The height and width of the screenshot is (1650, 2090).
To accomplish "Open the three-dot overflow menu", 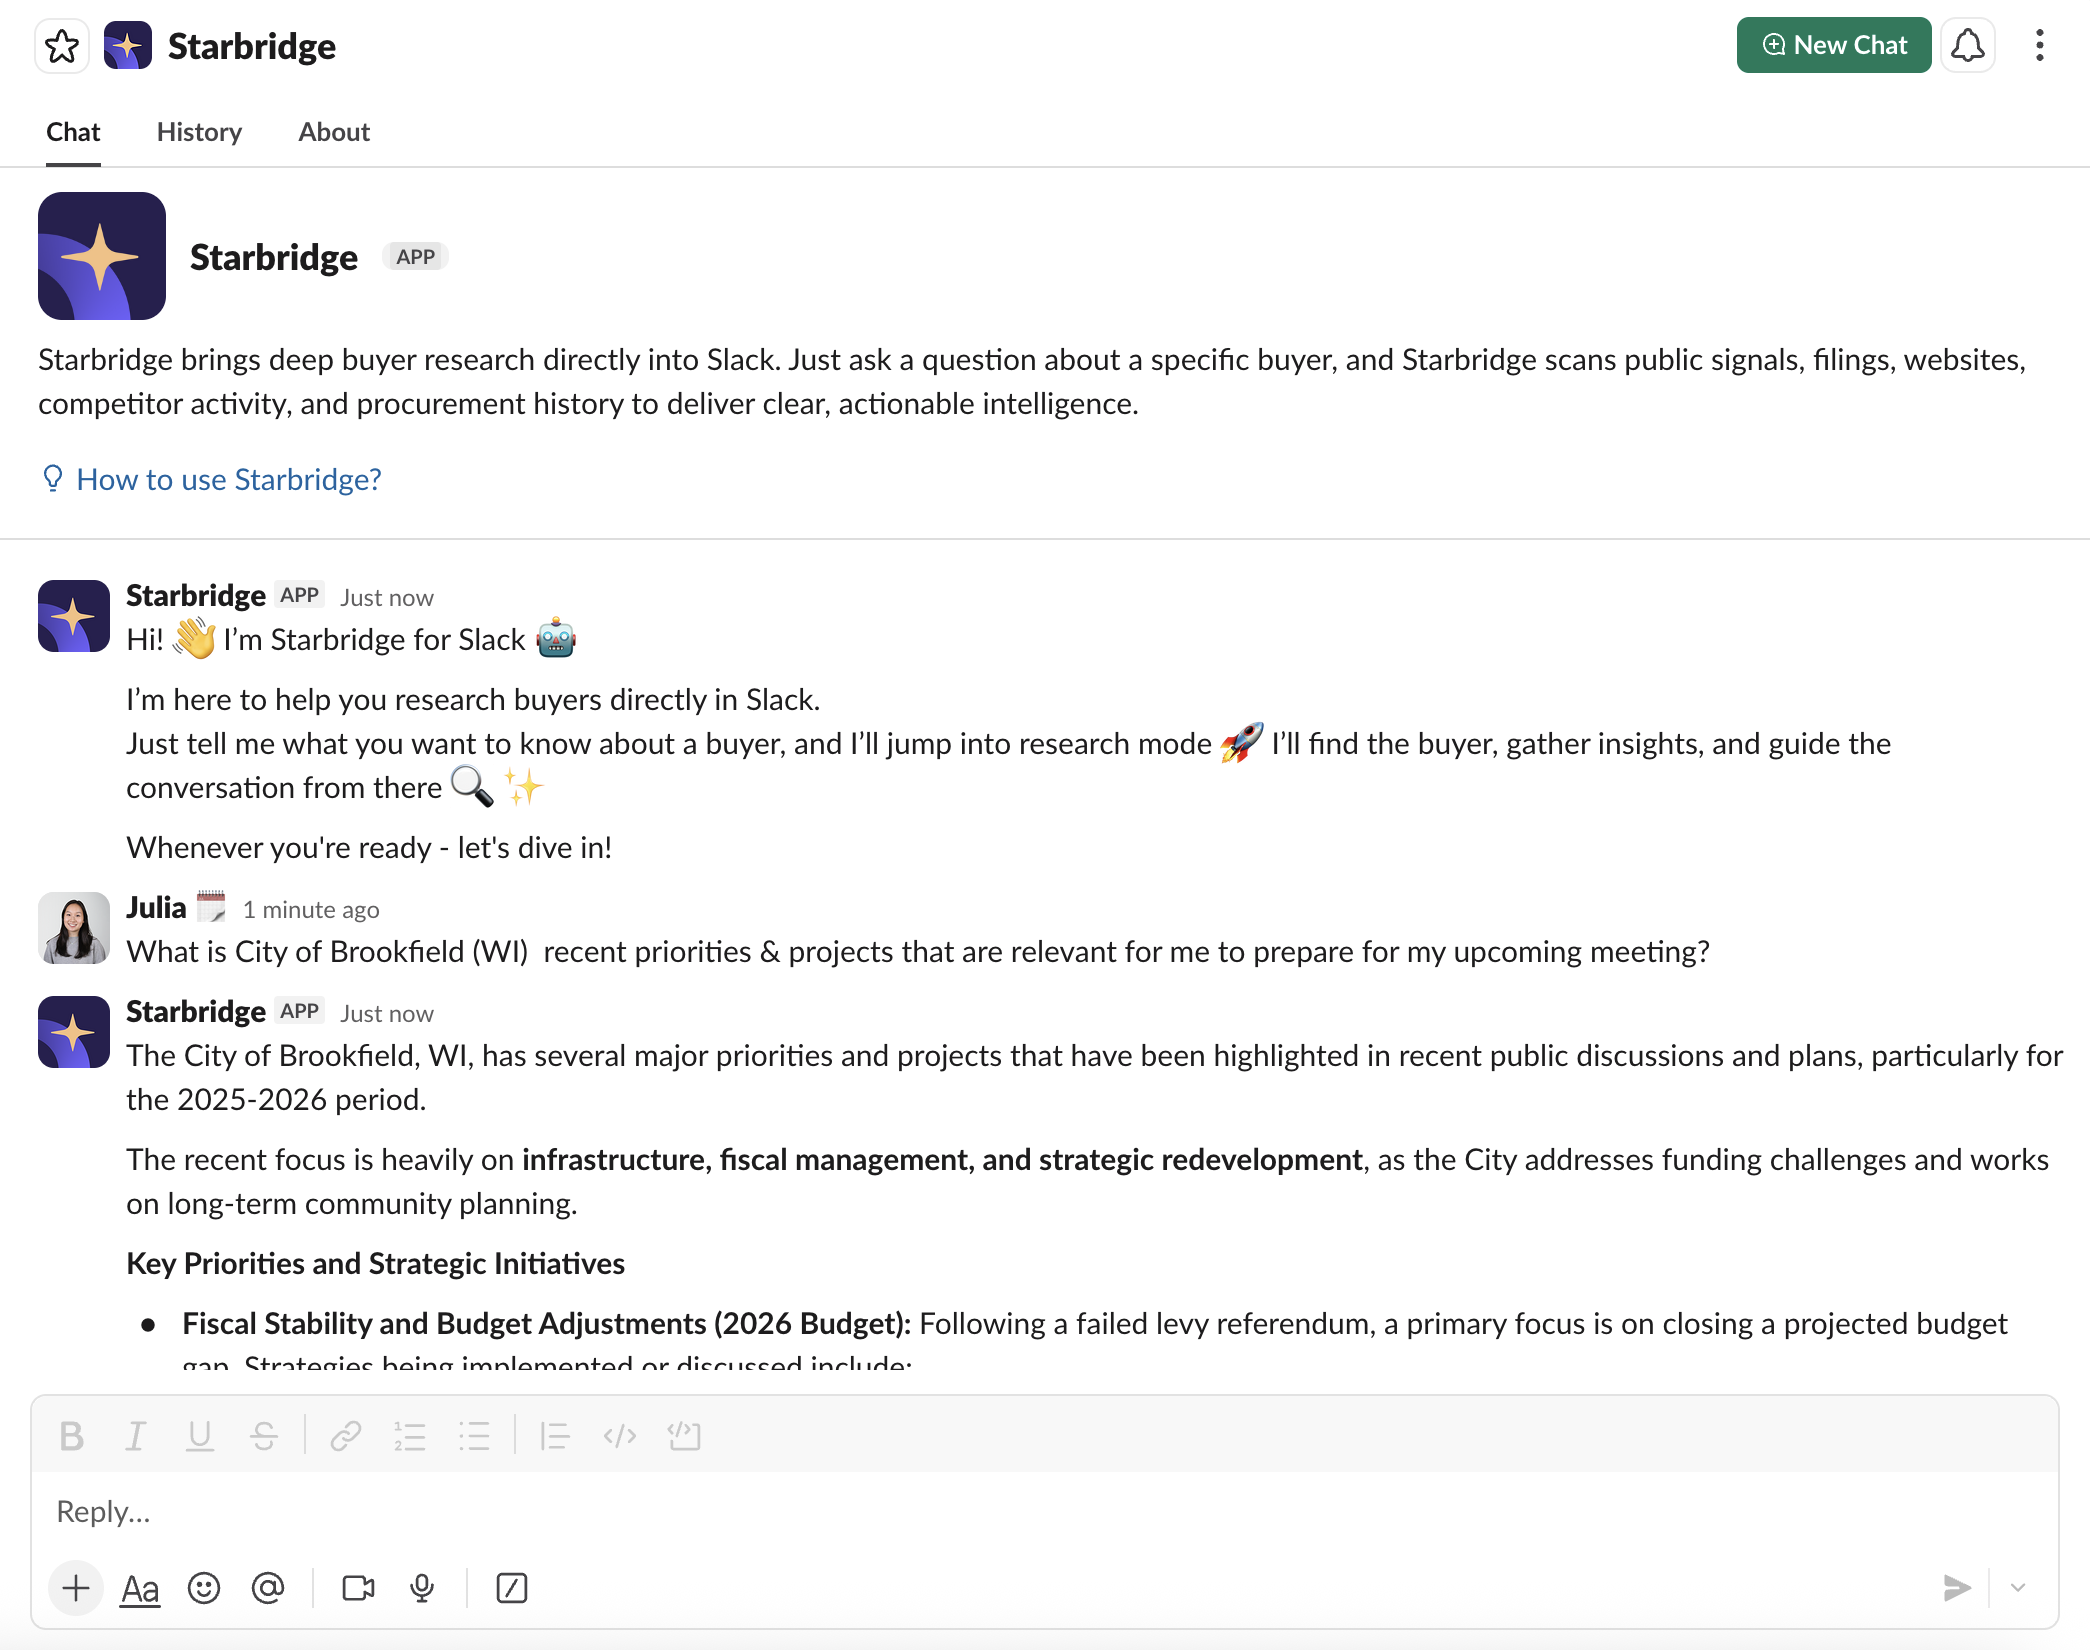I will [x=2039, y=45].
